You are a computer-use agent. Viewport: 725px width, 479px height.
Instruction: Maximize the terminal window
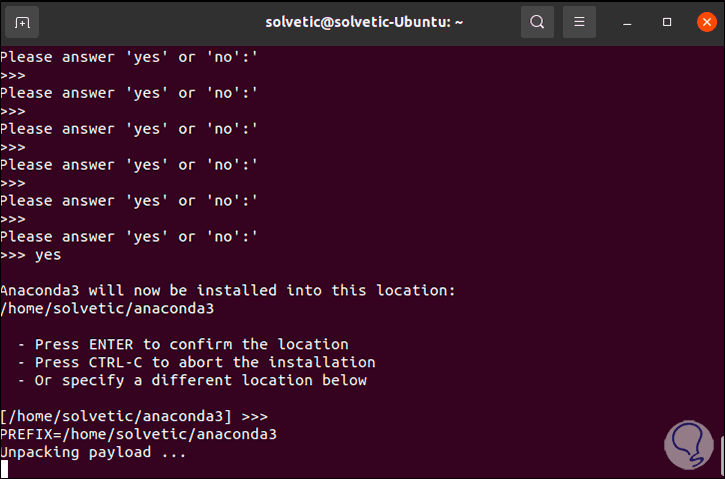point(667,21)
